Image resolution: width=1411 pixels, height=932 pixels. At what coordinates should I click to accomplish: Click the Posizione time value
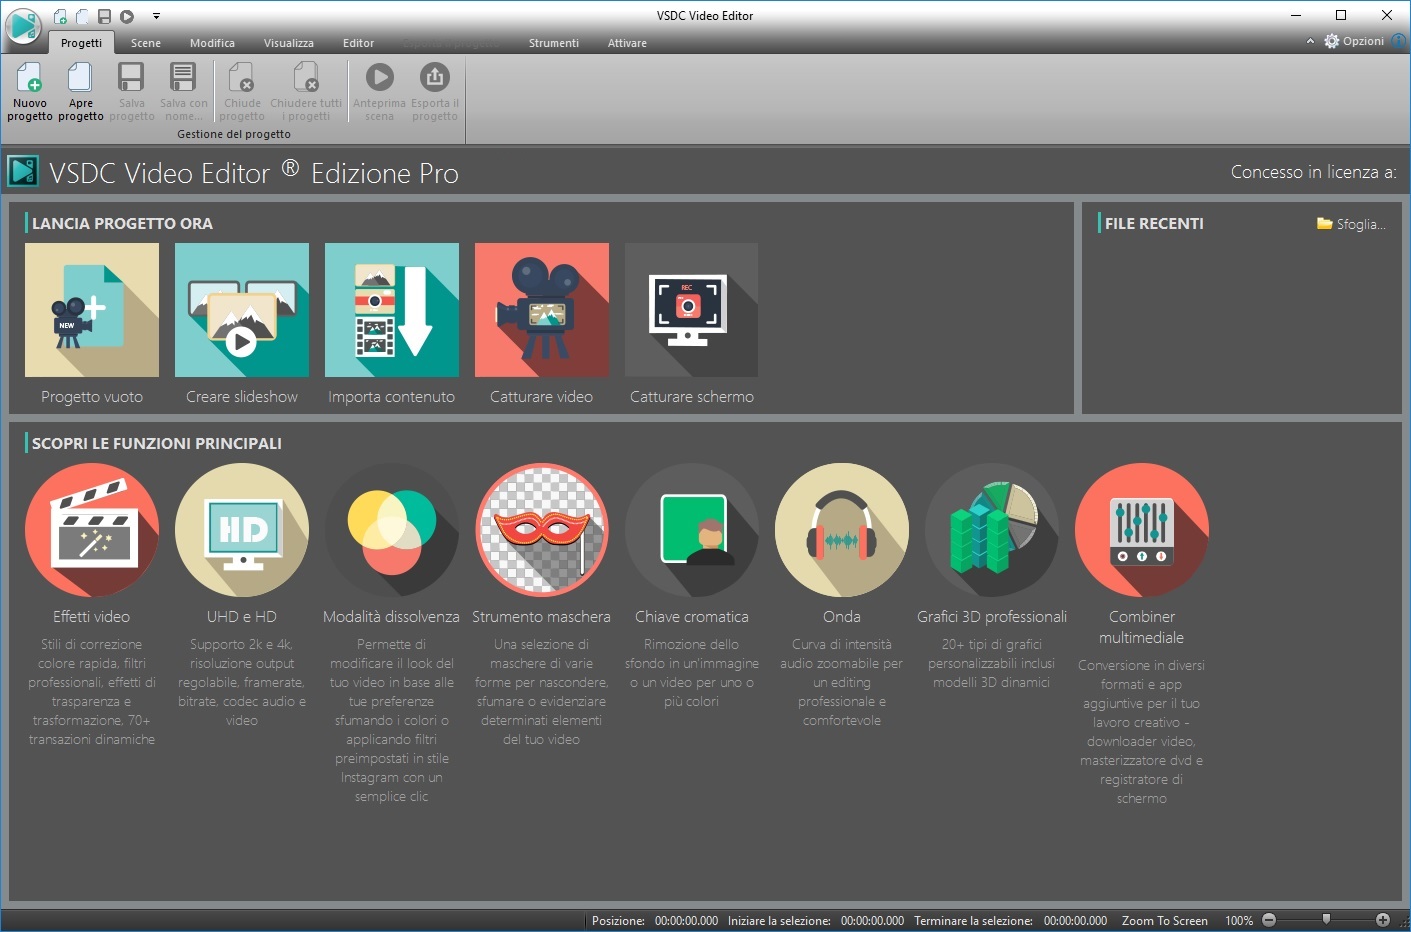(x=686, y=921)
